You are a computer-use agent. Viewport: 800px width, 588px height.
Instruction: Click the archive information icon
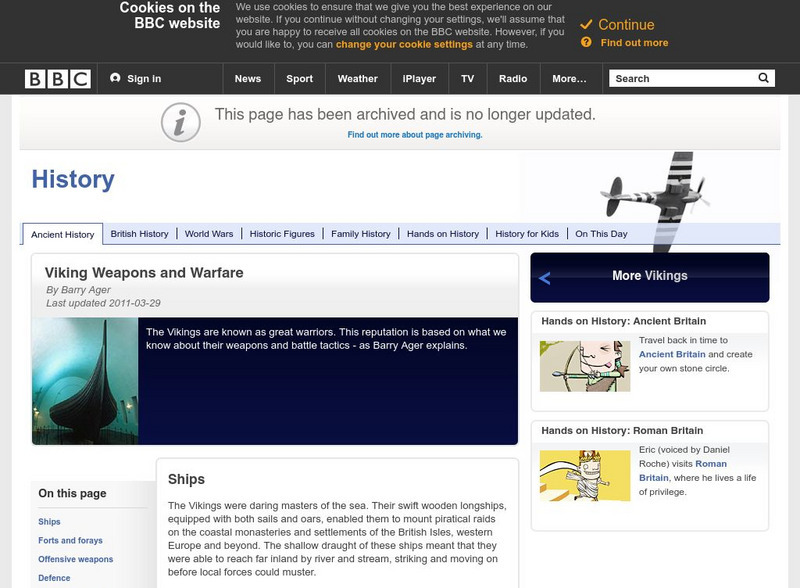[x=181, y=122]
